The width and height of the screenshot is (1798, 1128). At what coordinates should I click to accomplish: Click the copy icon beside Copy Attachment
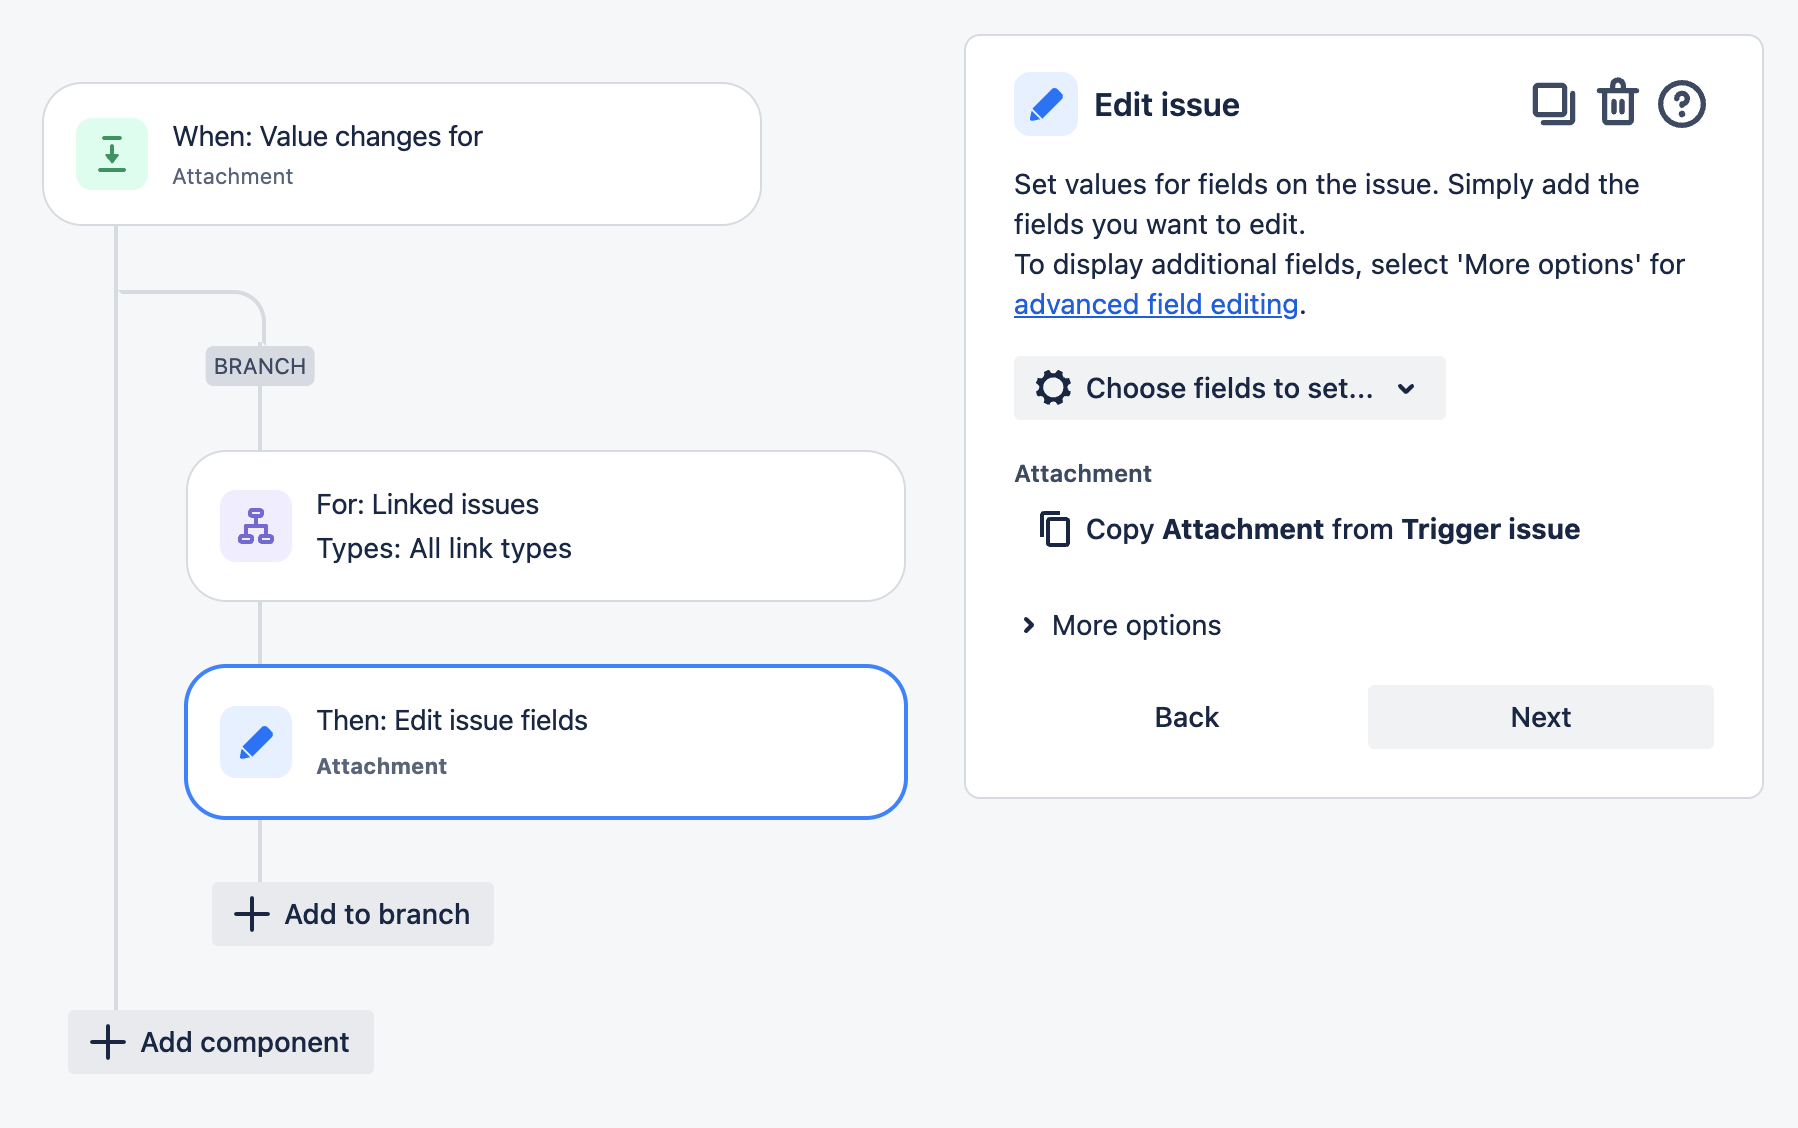(x=1055, y=529)
